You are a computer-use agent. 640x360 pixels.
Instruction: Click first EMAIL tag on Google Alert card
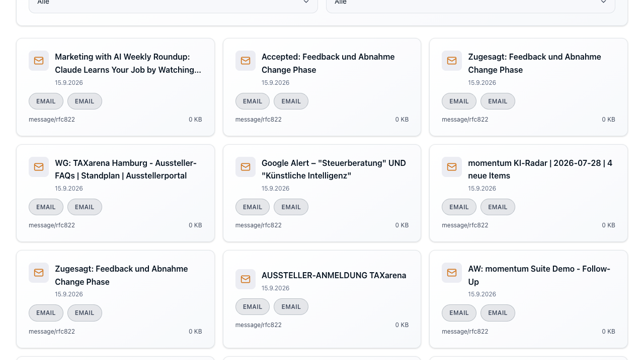(x=252, y=207)
